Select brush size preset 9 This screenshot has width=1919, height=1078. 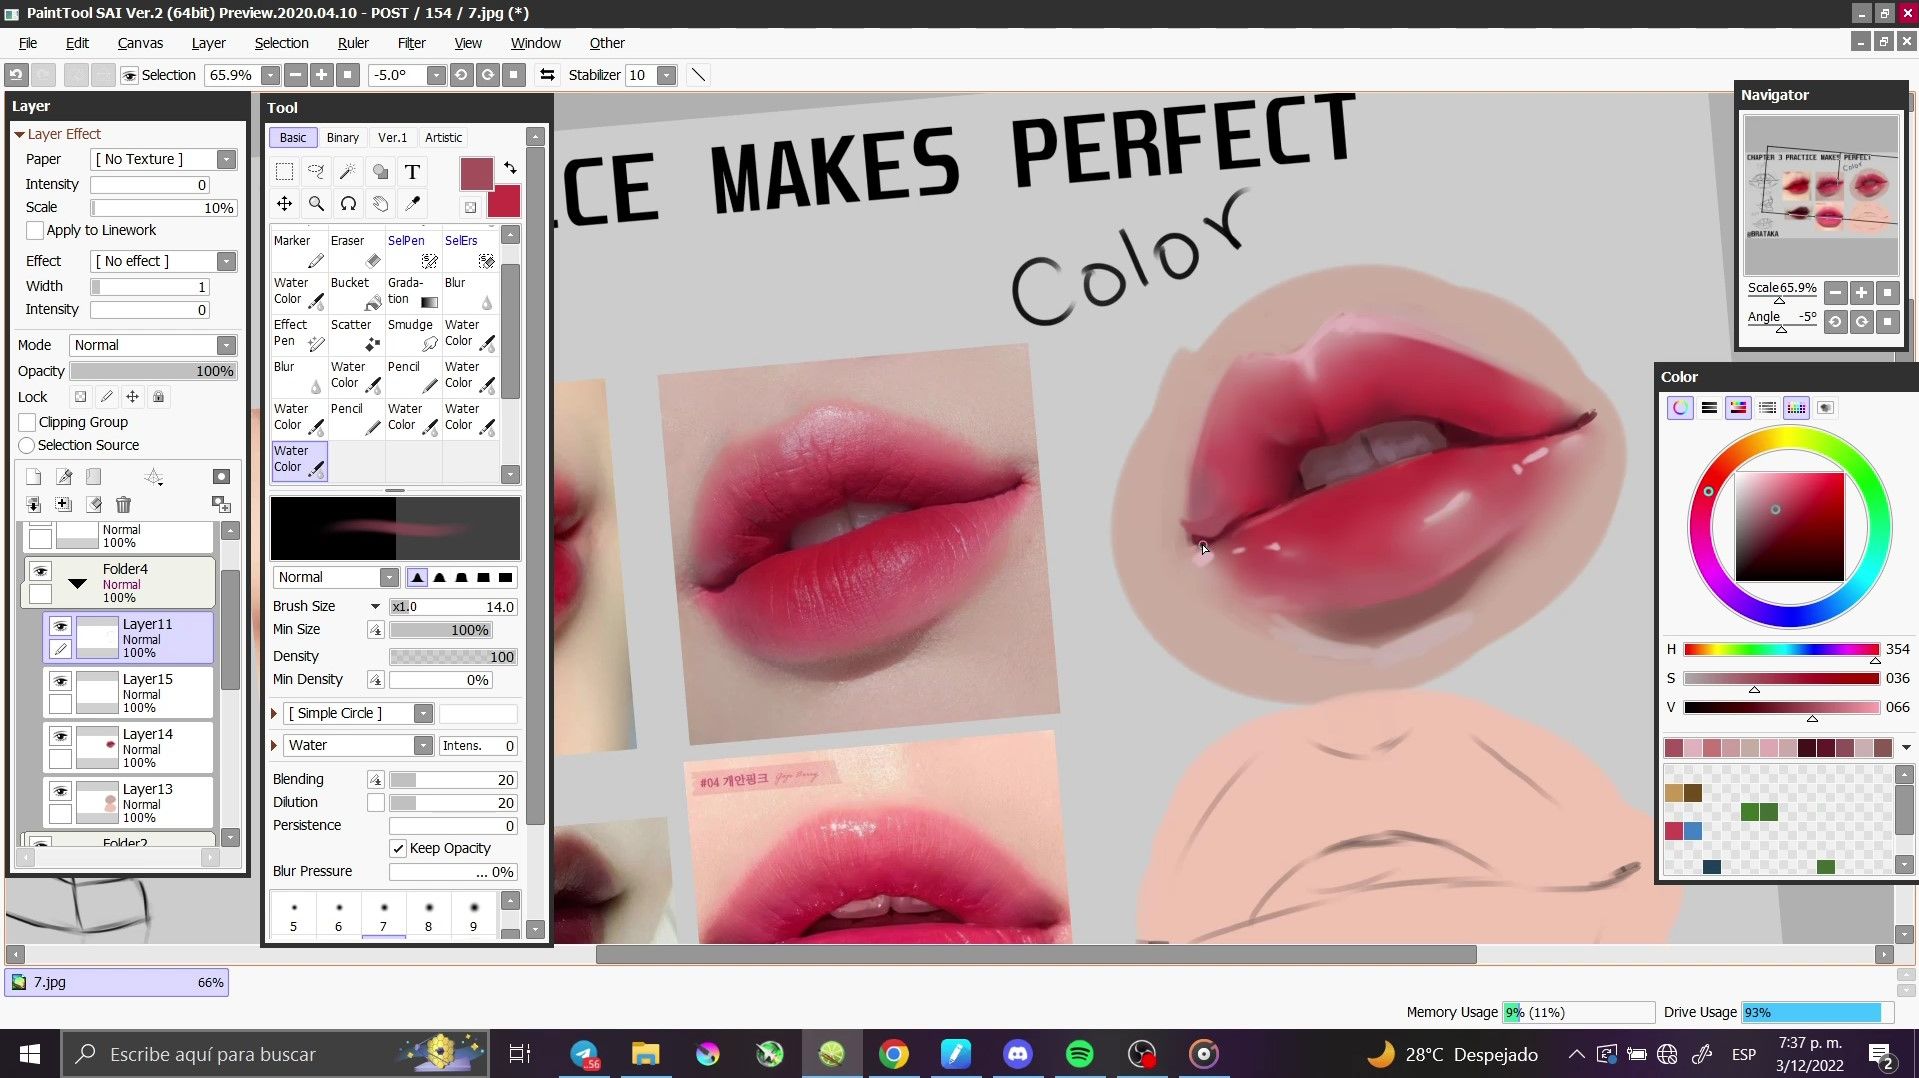473,915
